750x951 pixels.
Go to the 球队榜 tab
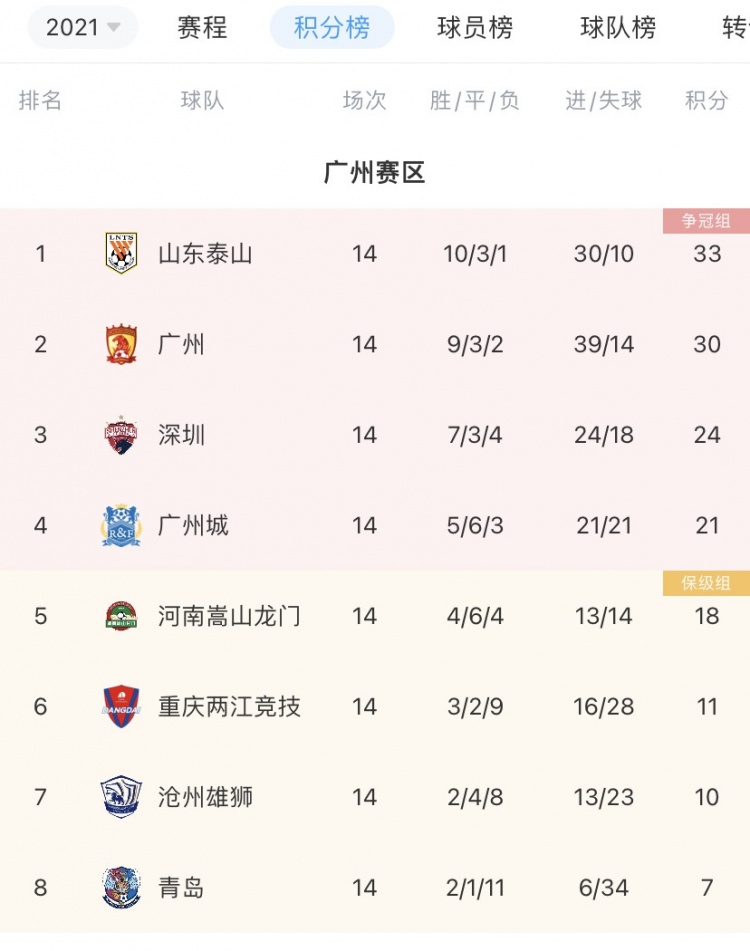(x=618, y=27)
